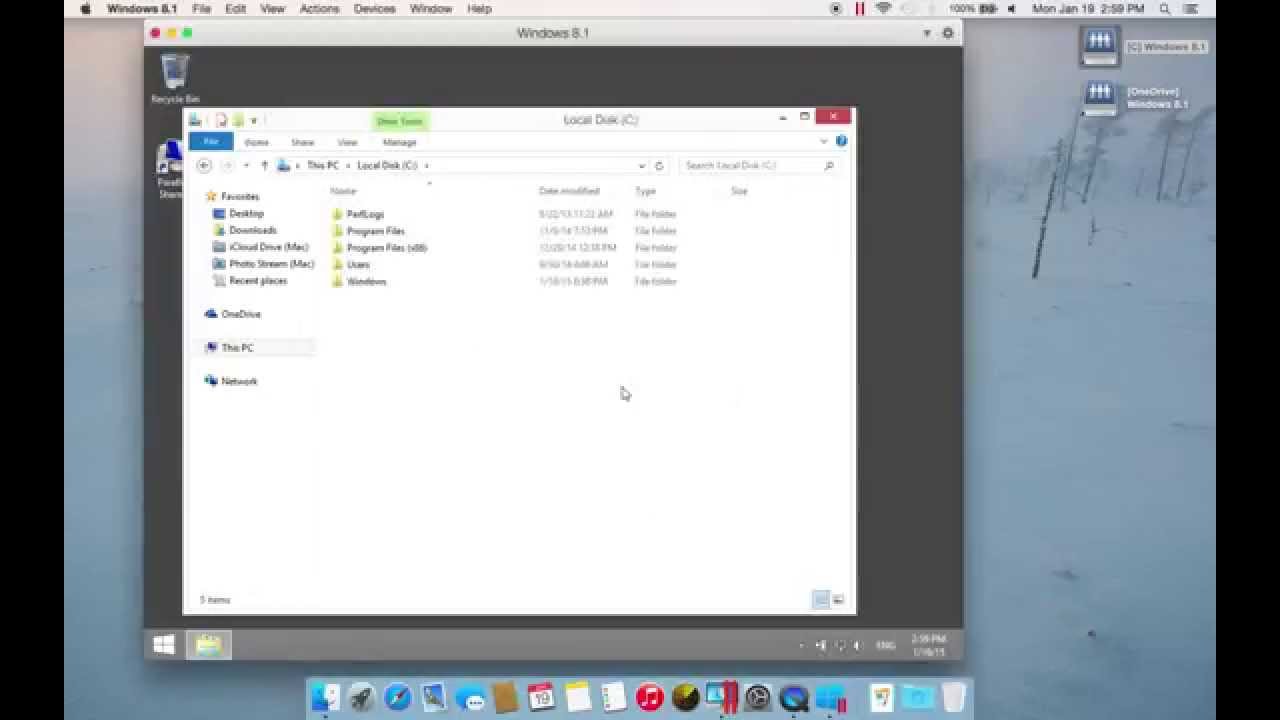Open Messages from the dock

470,698
